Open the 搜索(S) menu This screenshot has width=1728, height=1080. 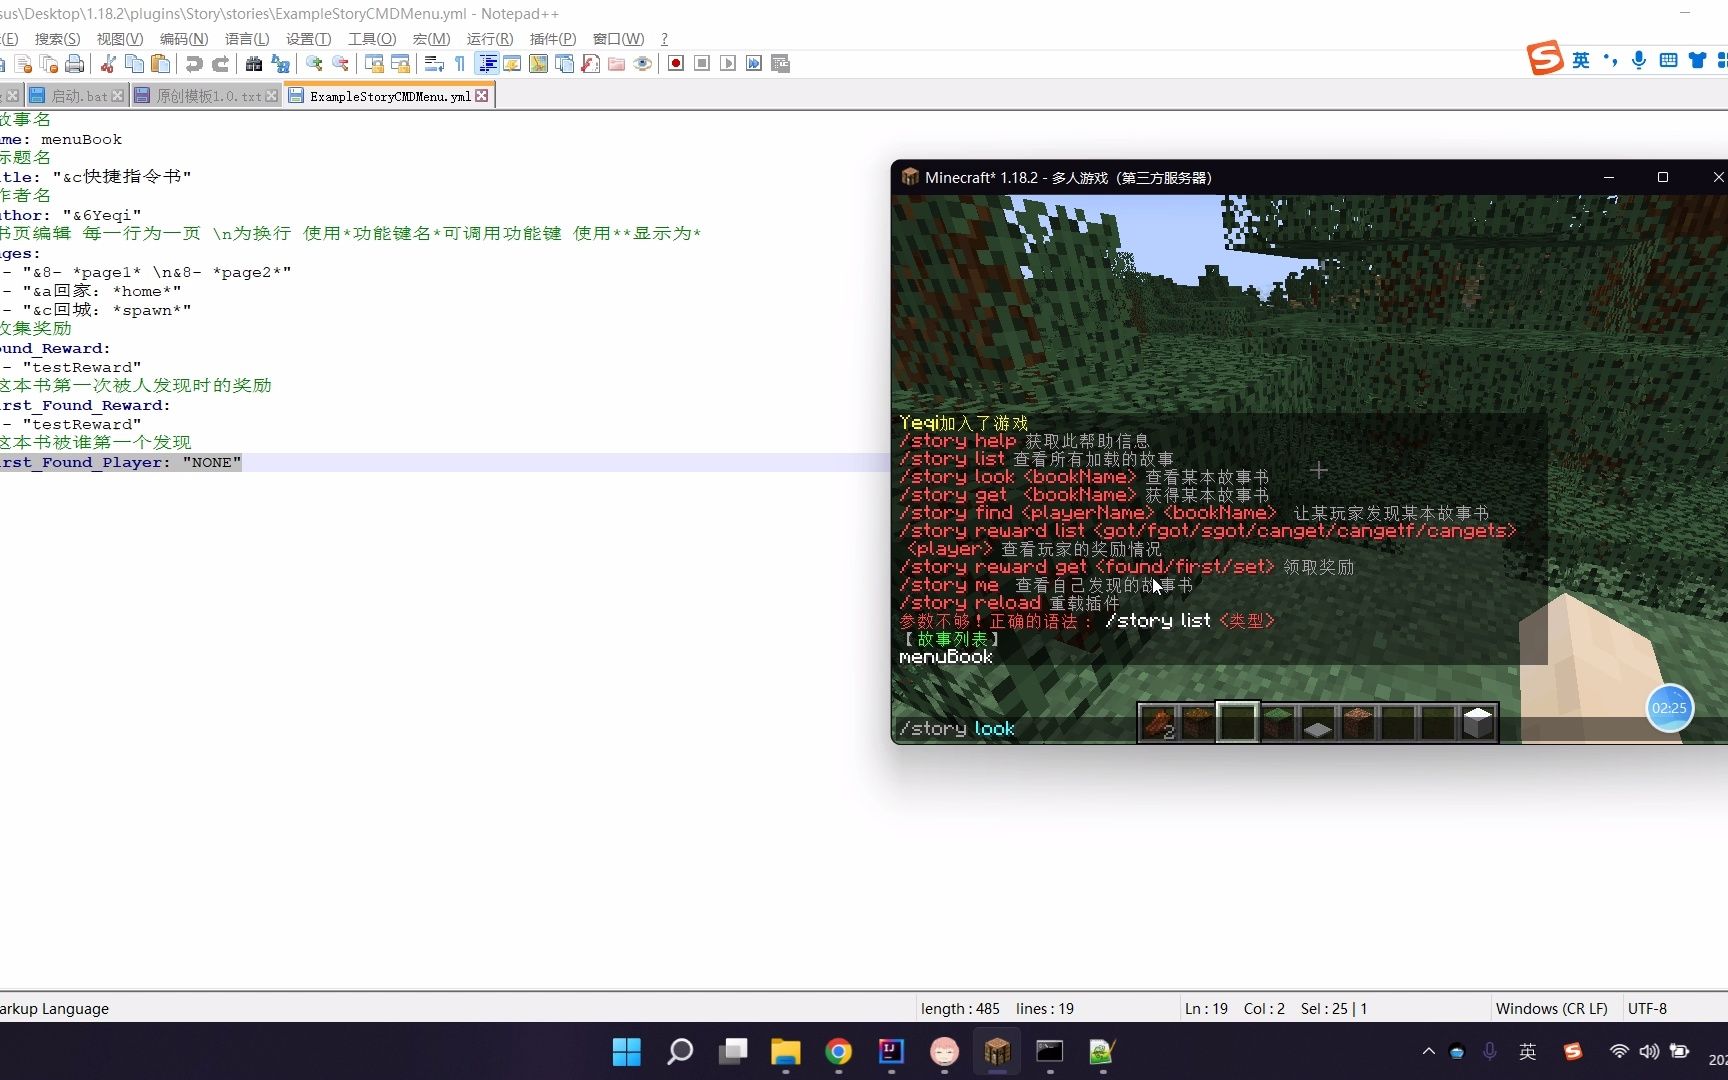coord(57,39)
